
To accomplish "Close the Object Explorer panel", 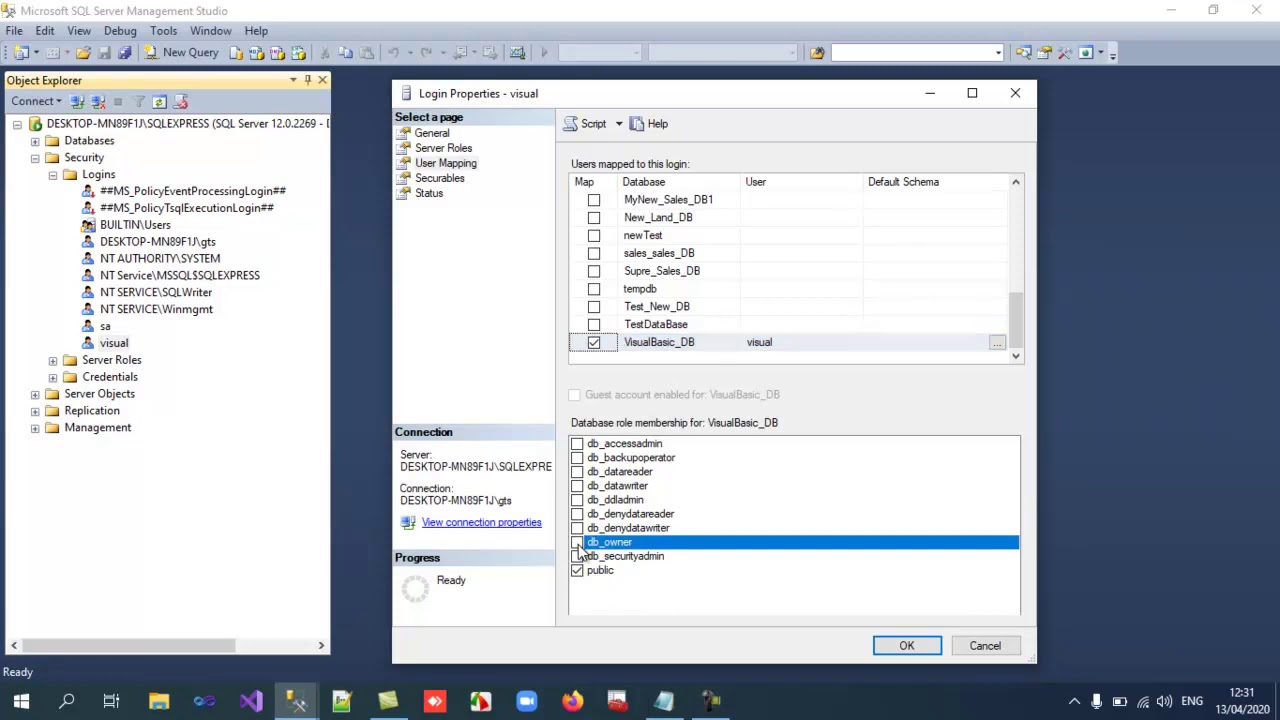I will tap(322, 80).
